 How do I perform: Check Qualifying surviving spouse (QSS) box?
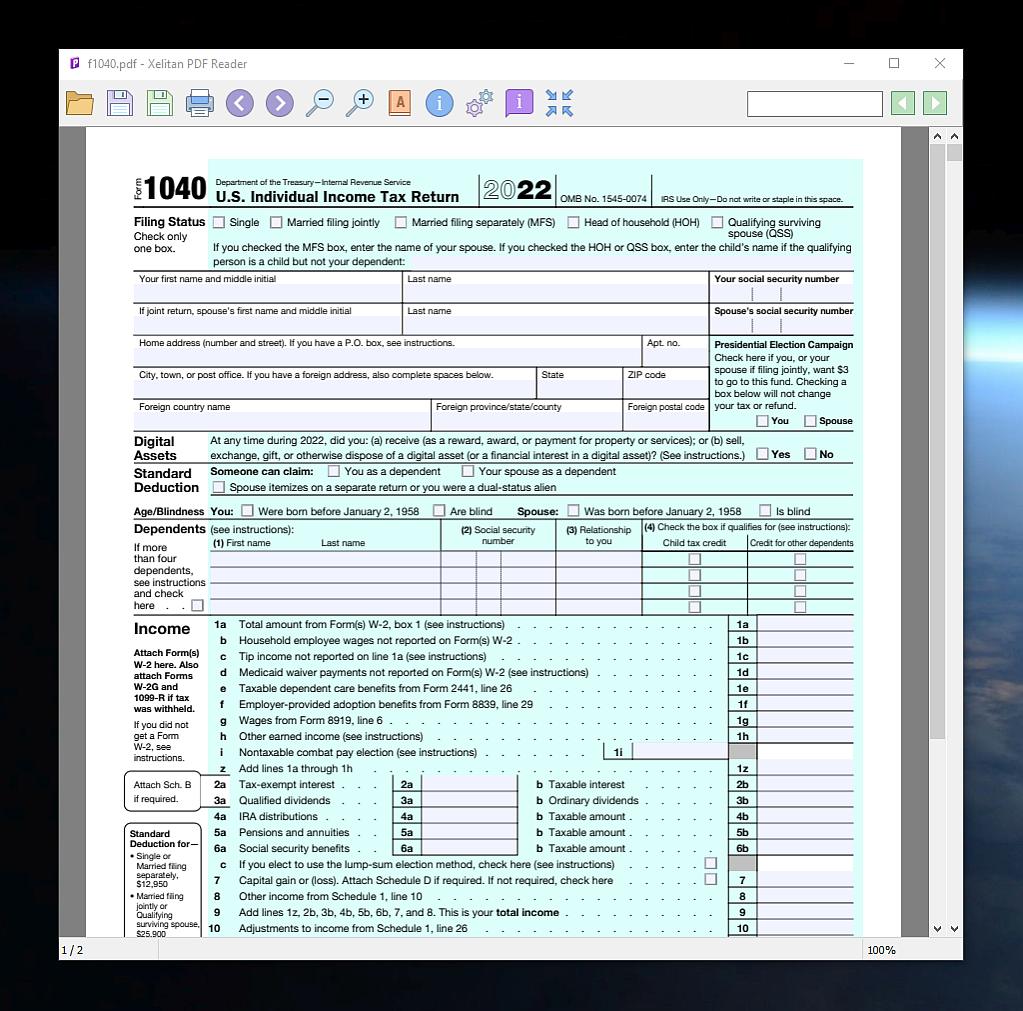point(717,222)
